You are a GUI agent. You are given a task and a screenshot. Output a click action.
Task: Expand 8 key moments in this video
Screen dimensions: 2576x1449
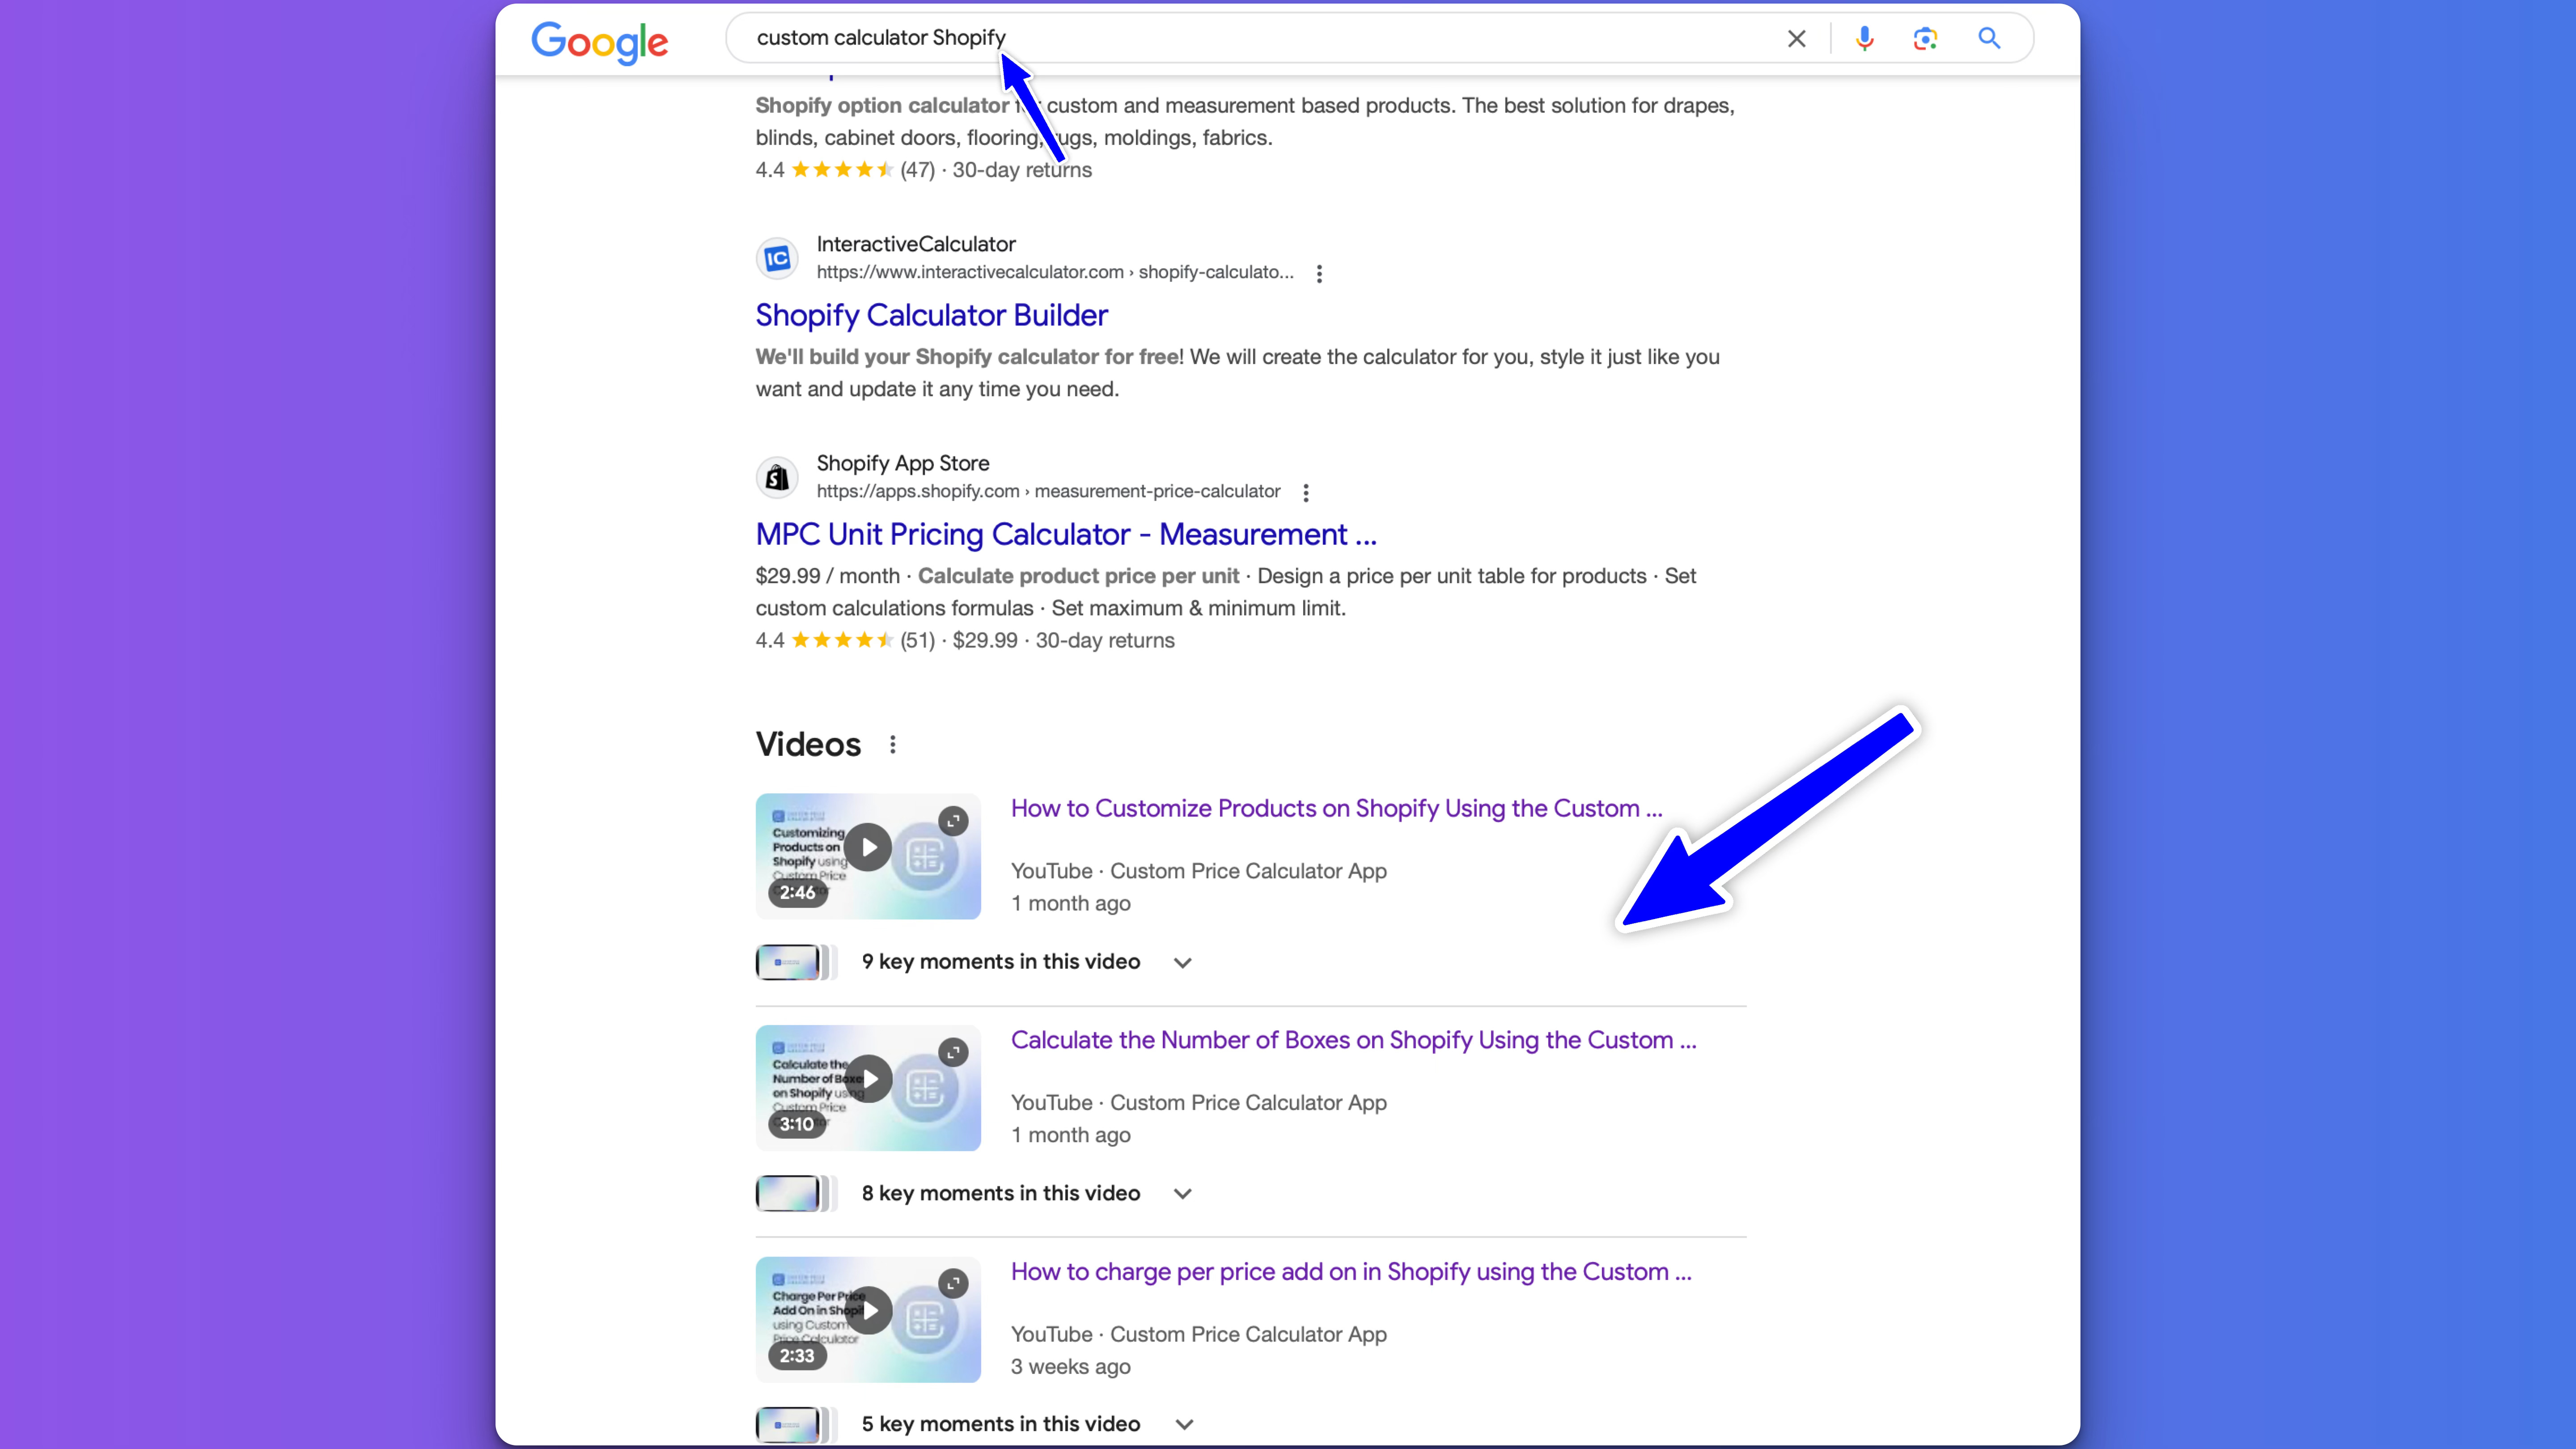1183,1194
